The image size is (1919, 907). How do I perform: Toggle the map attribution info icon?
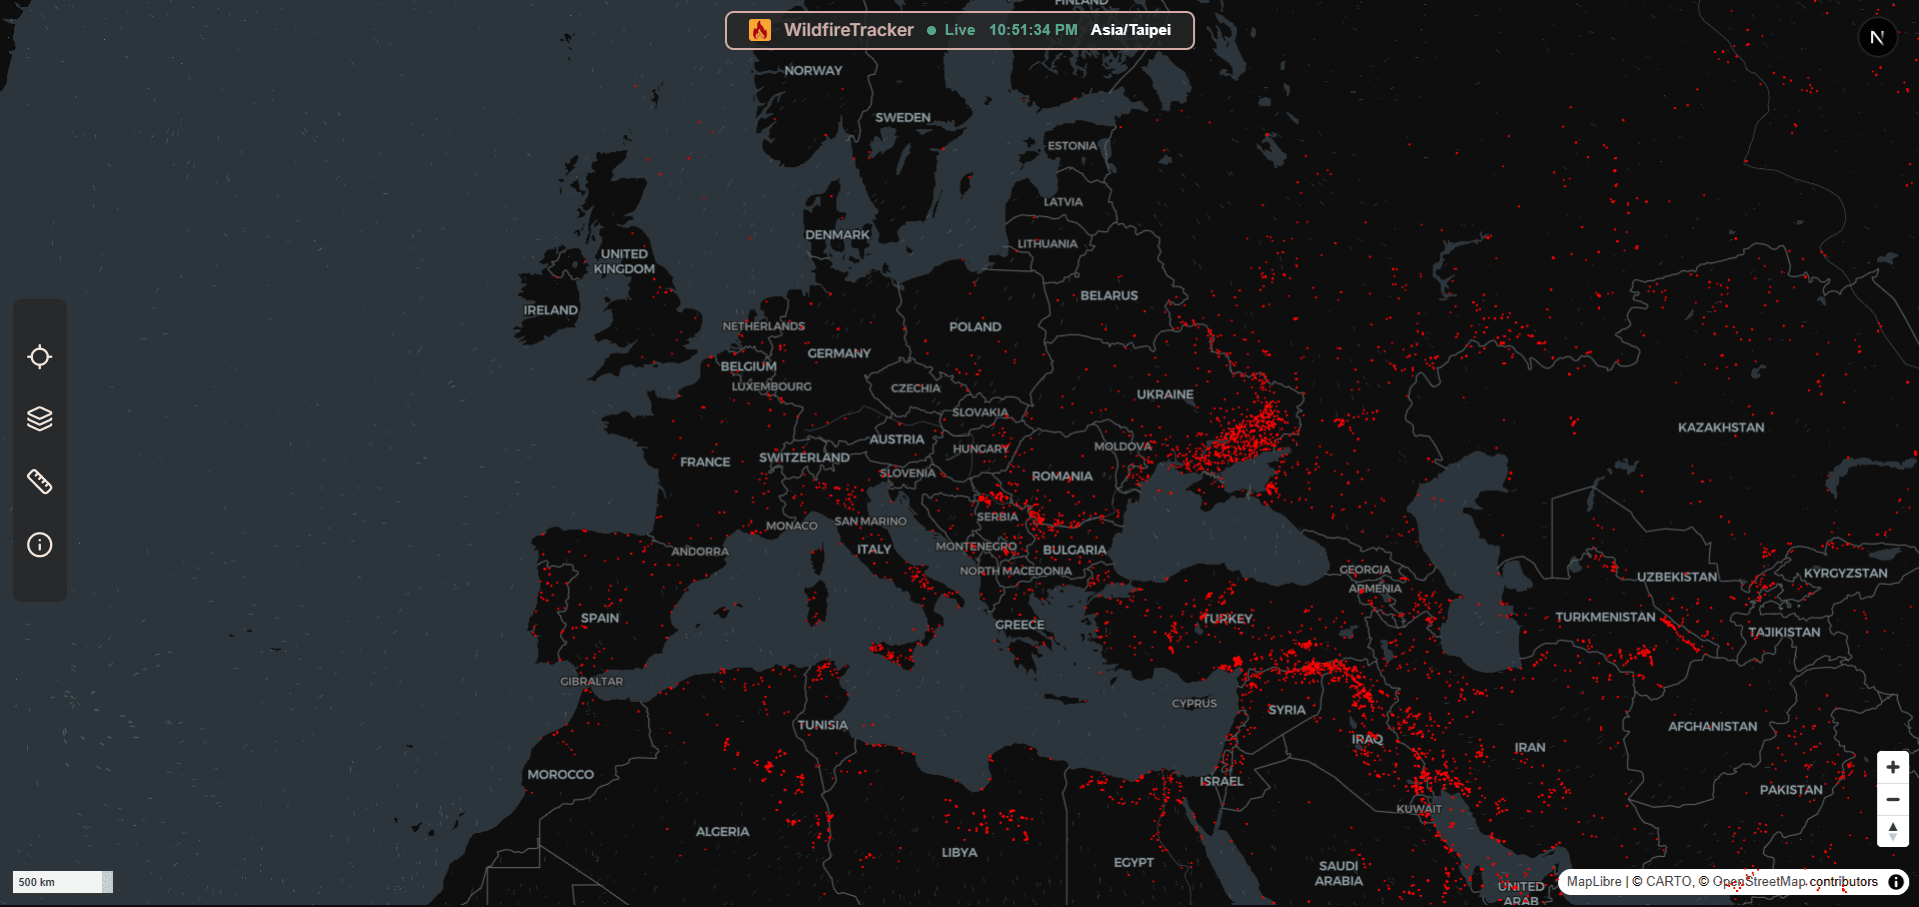coord(1896,882)
